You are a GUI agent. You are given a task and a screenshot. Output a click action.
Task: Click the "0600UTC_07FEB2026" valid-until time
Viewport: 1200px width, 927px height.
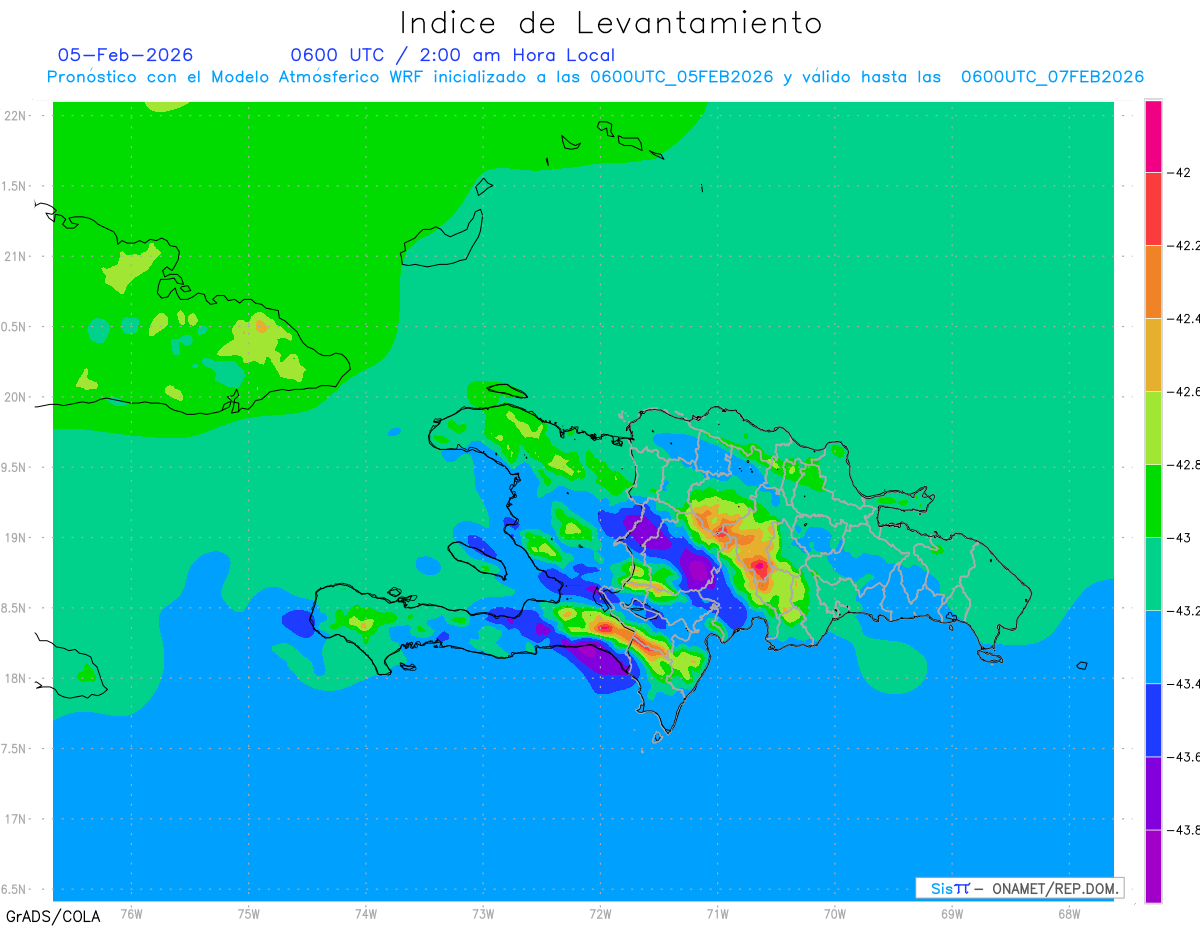coord(1052,77)
